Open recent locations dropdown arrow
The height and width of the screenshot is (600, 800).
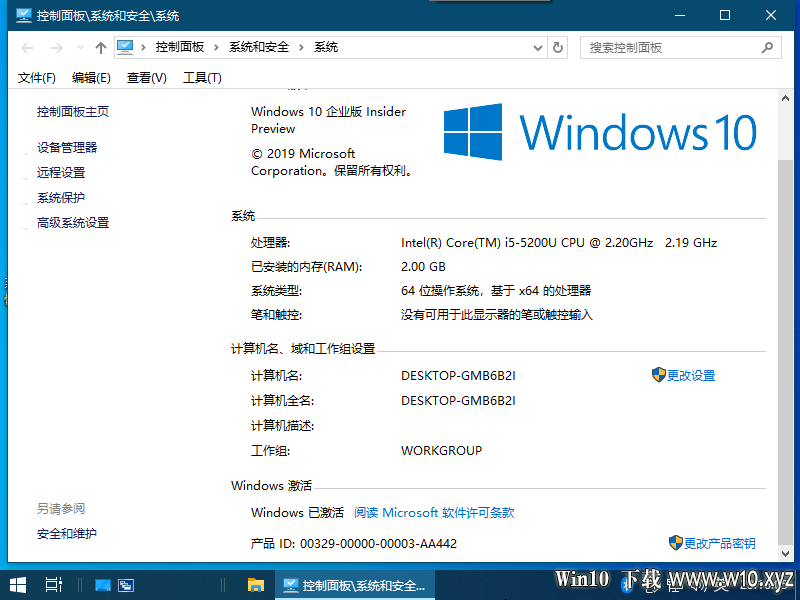point(80,48)
